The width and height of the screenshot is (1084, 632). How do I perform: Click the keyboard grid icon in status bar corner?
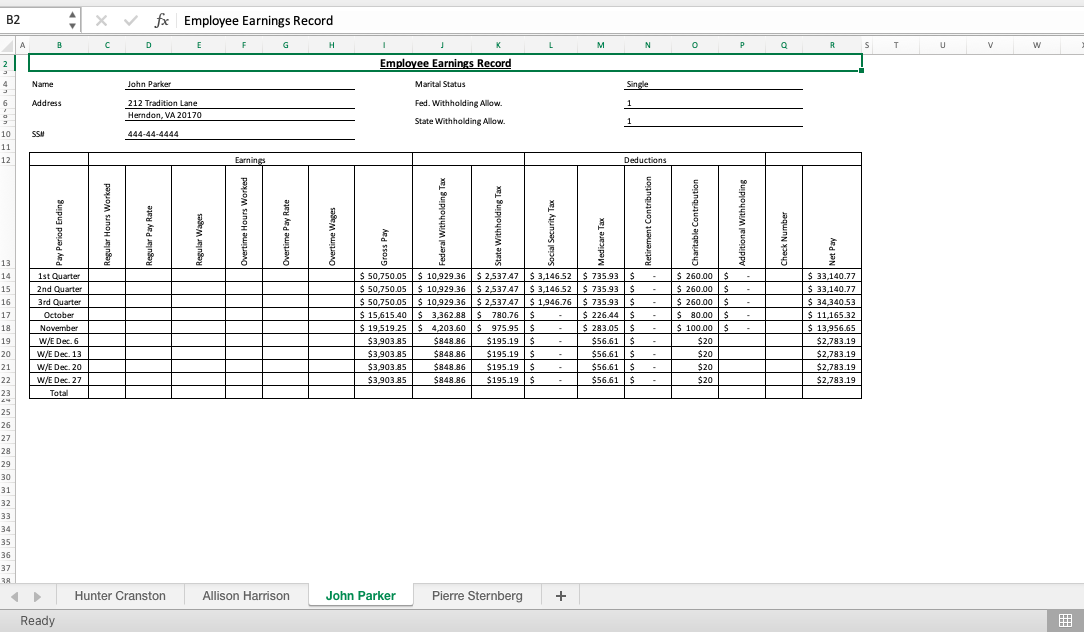pos(1063,621)
